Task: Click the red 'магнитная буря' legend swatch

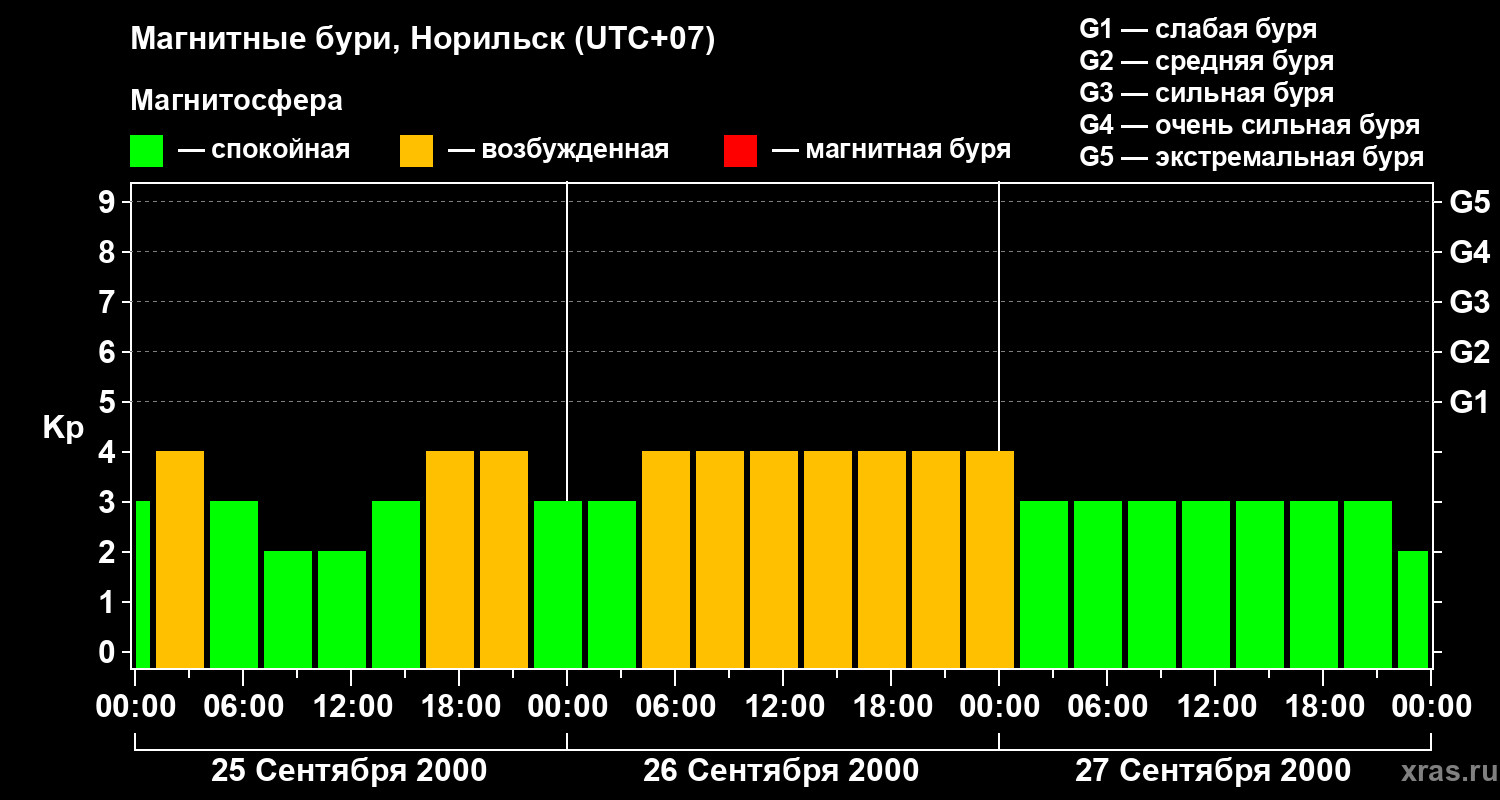Action: tap(740, 151)
